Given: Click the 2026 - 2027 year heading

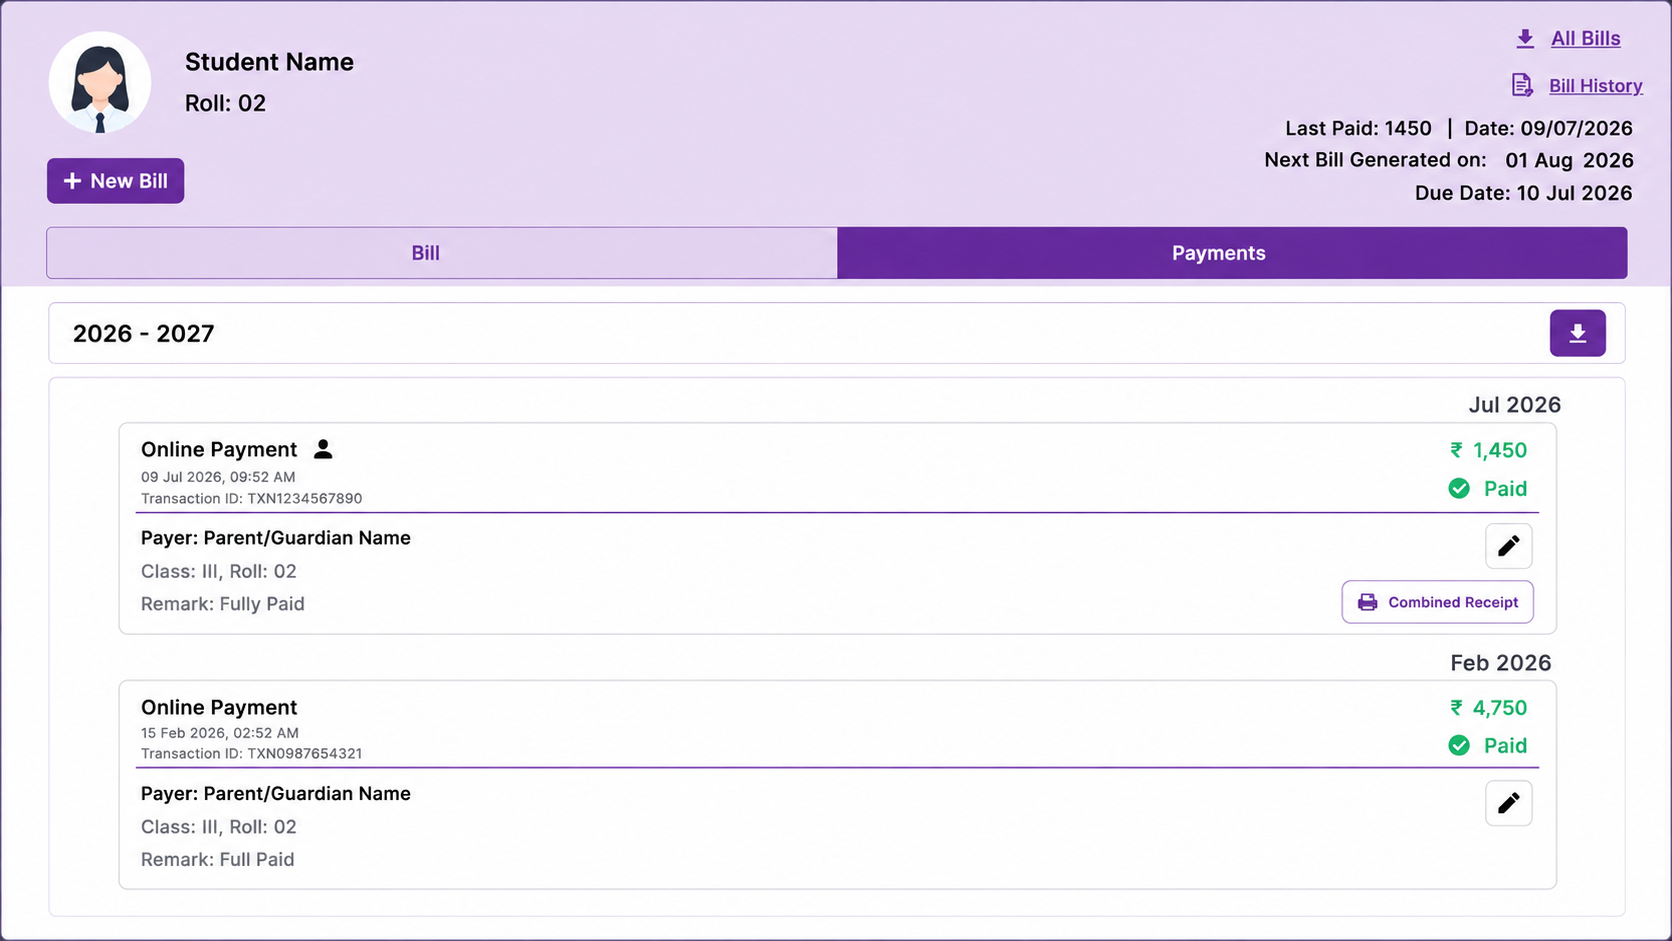Looking at the screenshot, I should [x=143, y=334].
